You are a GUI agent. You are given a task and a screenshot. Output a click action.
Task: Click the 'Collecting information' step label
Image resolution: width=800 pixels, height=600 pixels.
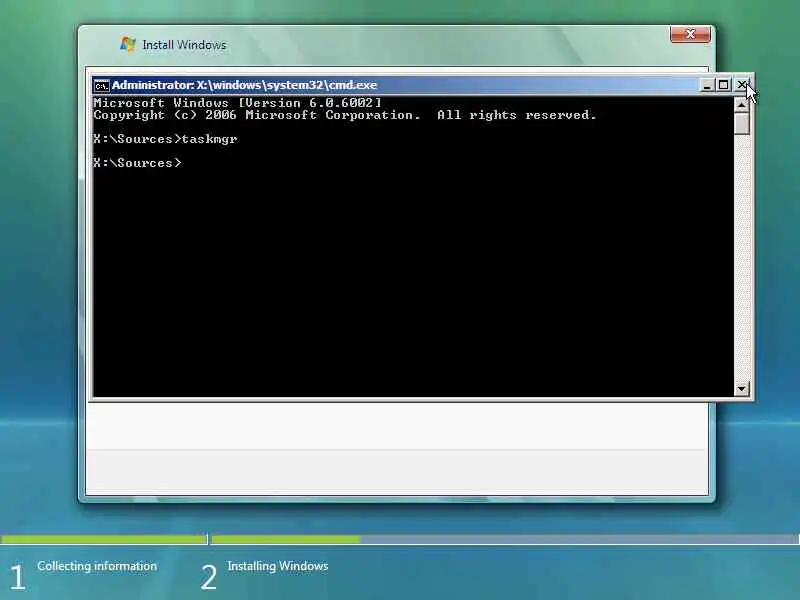pyautogui.click(x=97, y=566)
